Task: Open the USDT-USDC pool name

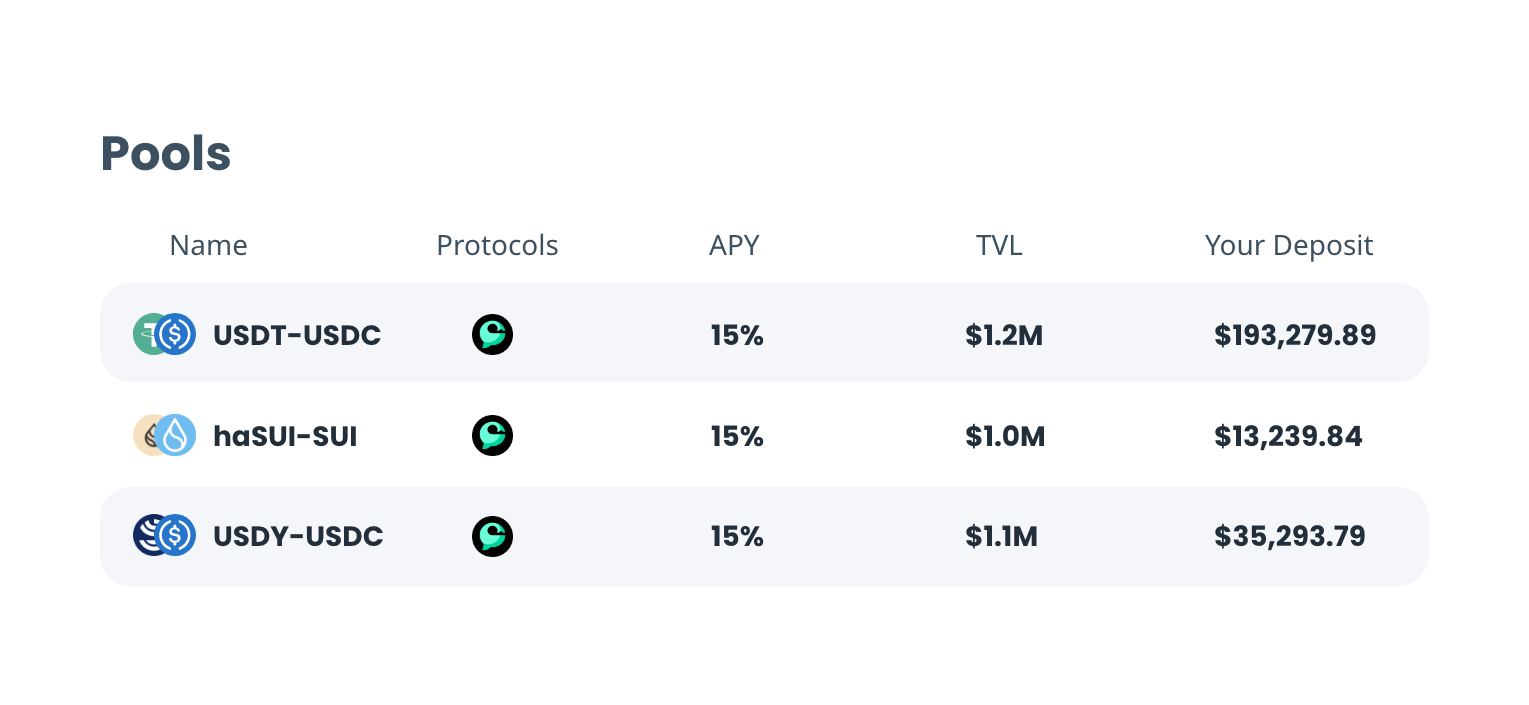Action: point(297,335)
